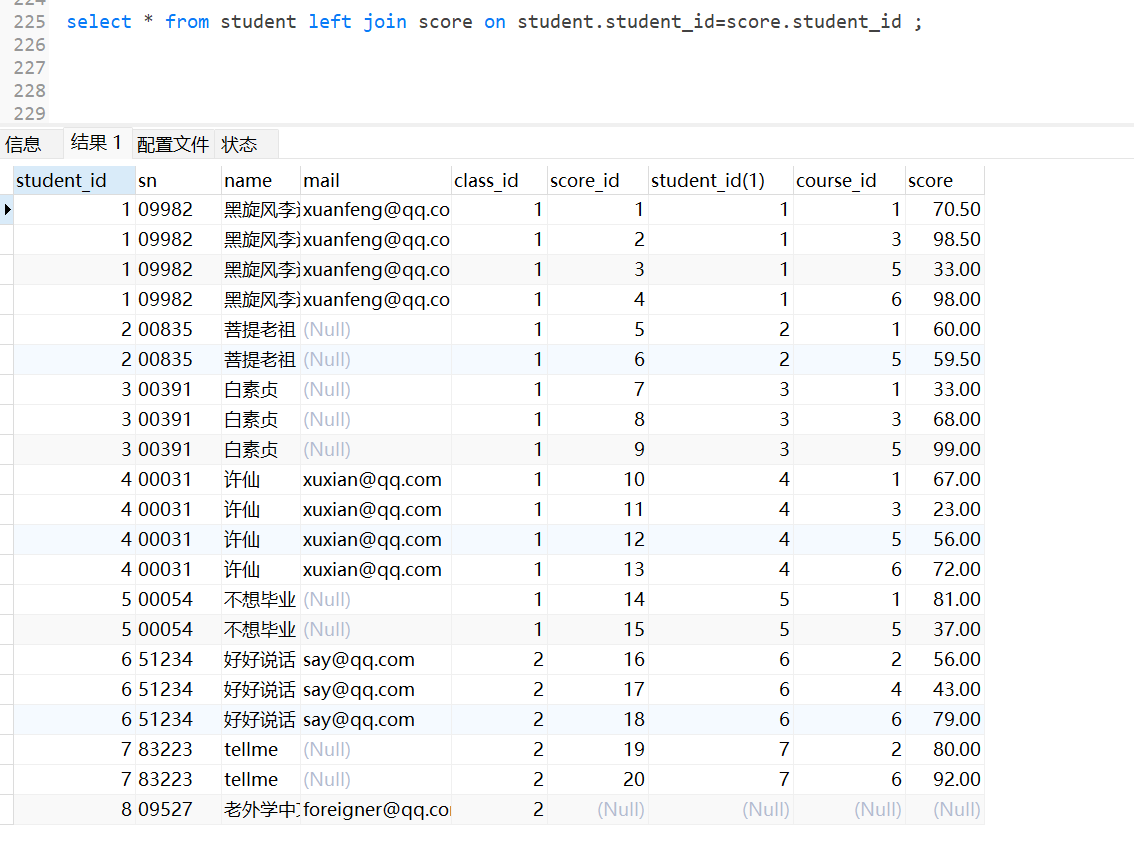
Task: Select the score cell 81.00
Action: pyautogui.click(x=945, y=600)
